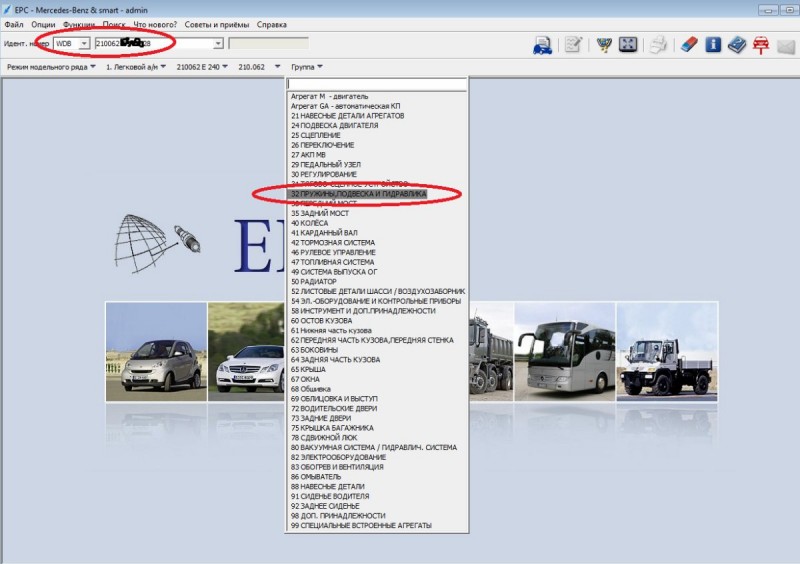Open the help book icon
800x564 pixels.
(x=737, y=45)
